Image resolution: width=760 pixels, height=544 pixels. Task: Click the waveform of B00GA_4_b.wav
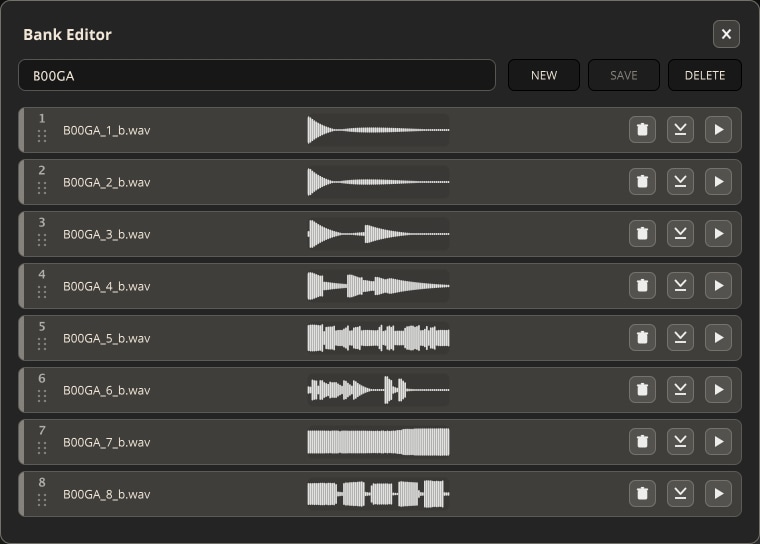pos(378,286)
